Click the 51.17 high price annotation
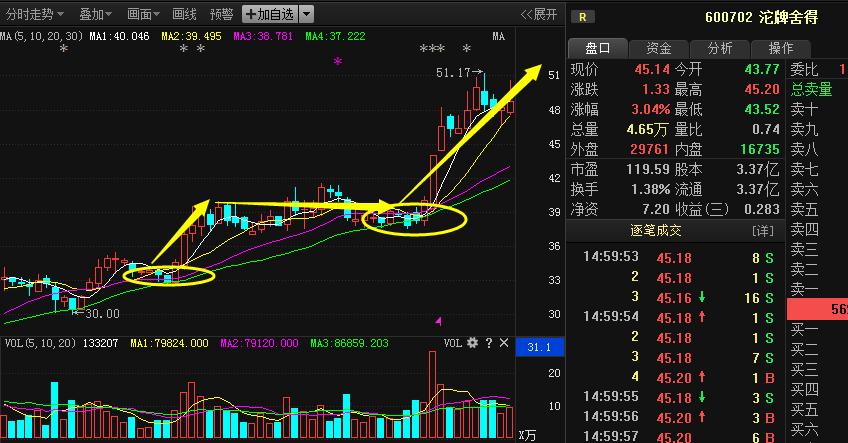 click(x=459, y=72)
